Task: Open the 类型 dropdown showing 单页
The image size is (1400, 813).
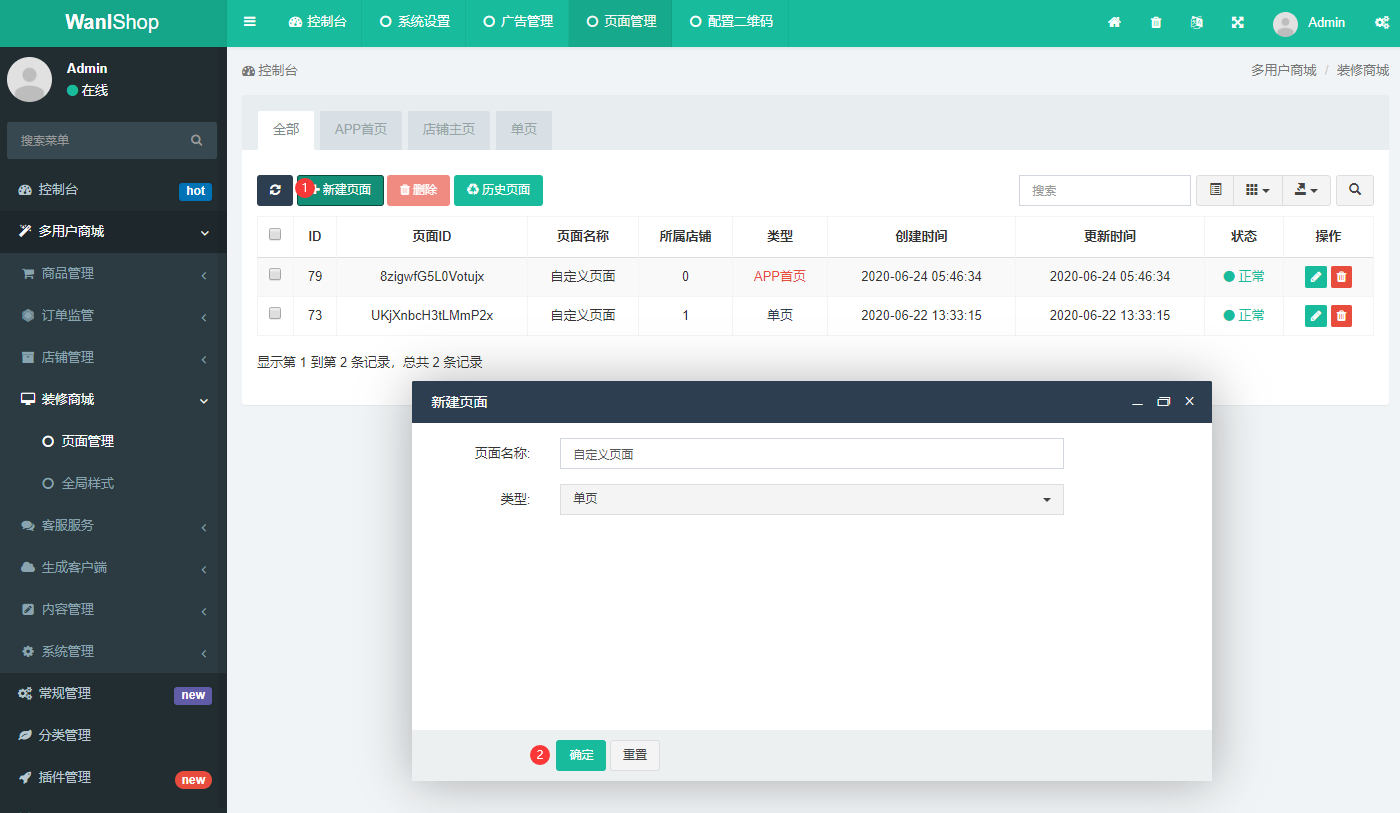Action: pyautogui.click(x=812, y=499)
